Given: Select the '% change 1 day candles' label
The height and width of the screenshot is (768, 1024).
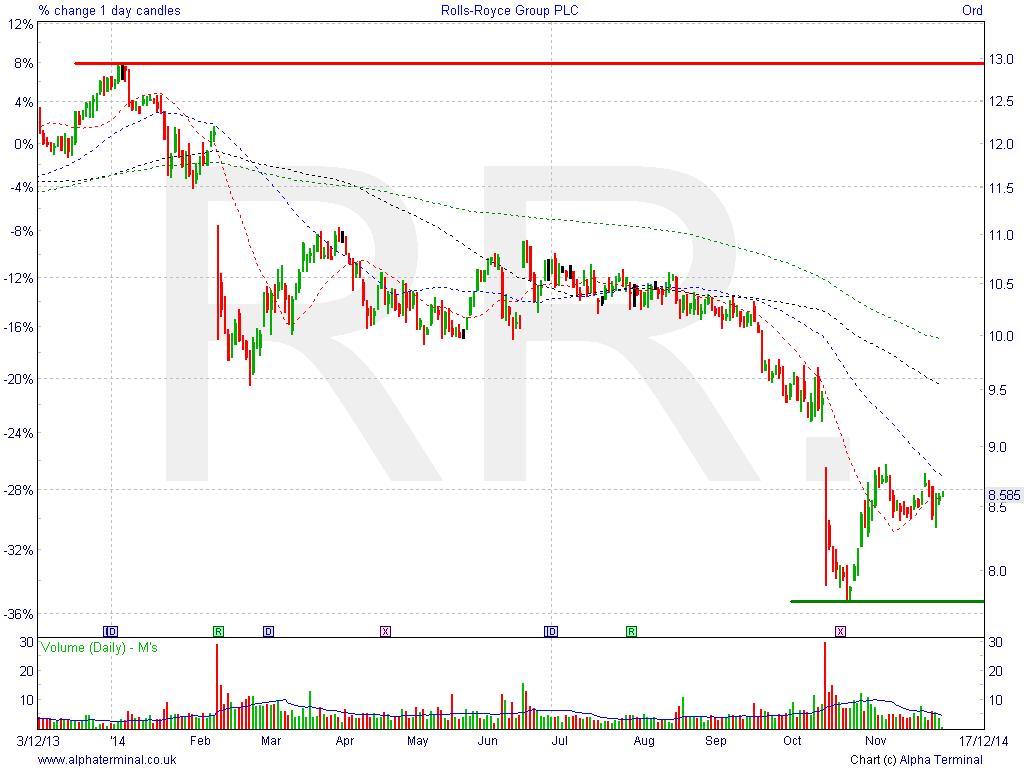Looking at the screenshot, I should pos(109,10).
